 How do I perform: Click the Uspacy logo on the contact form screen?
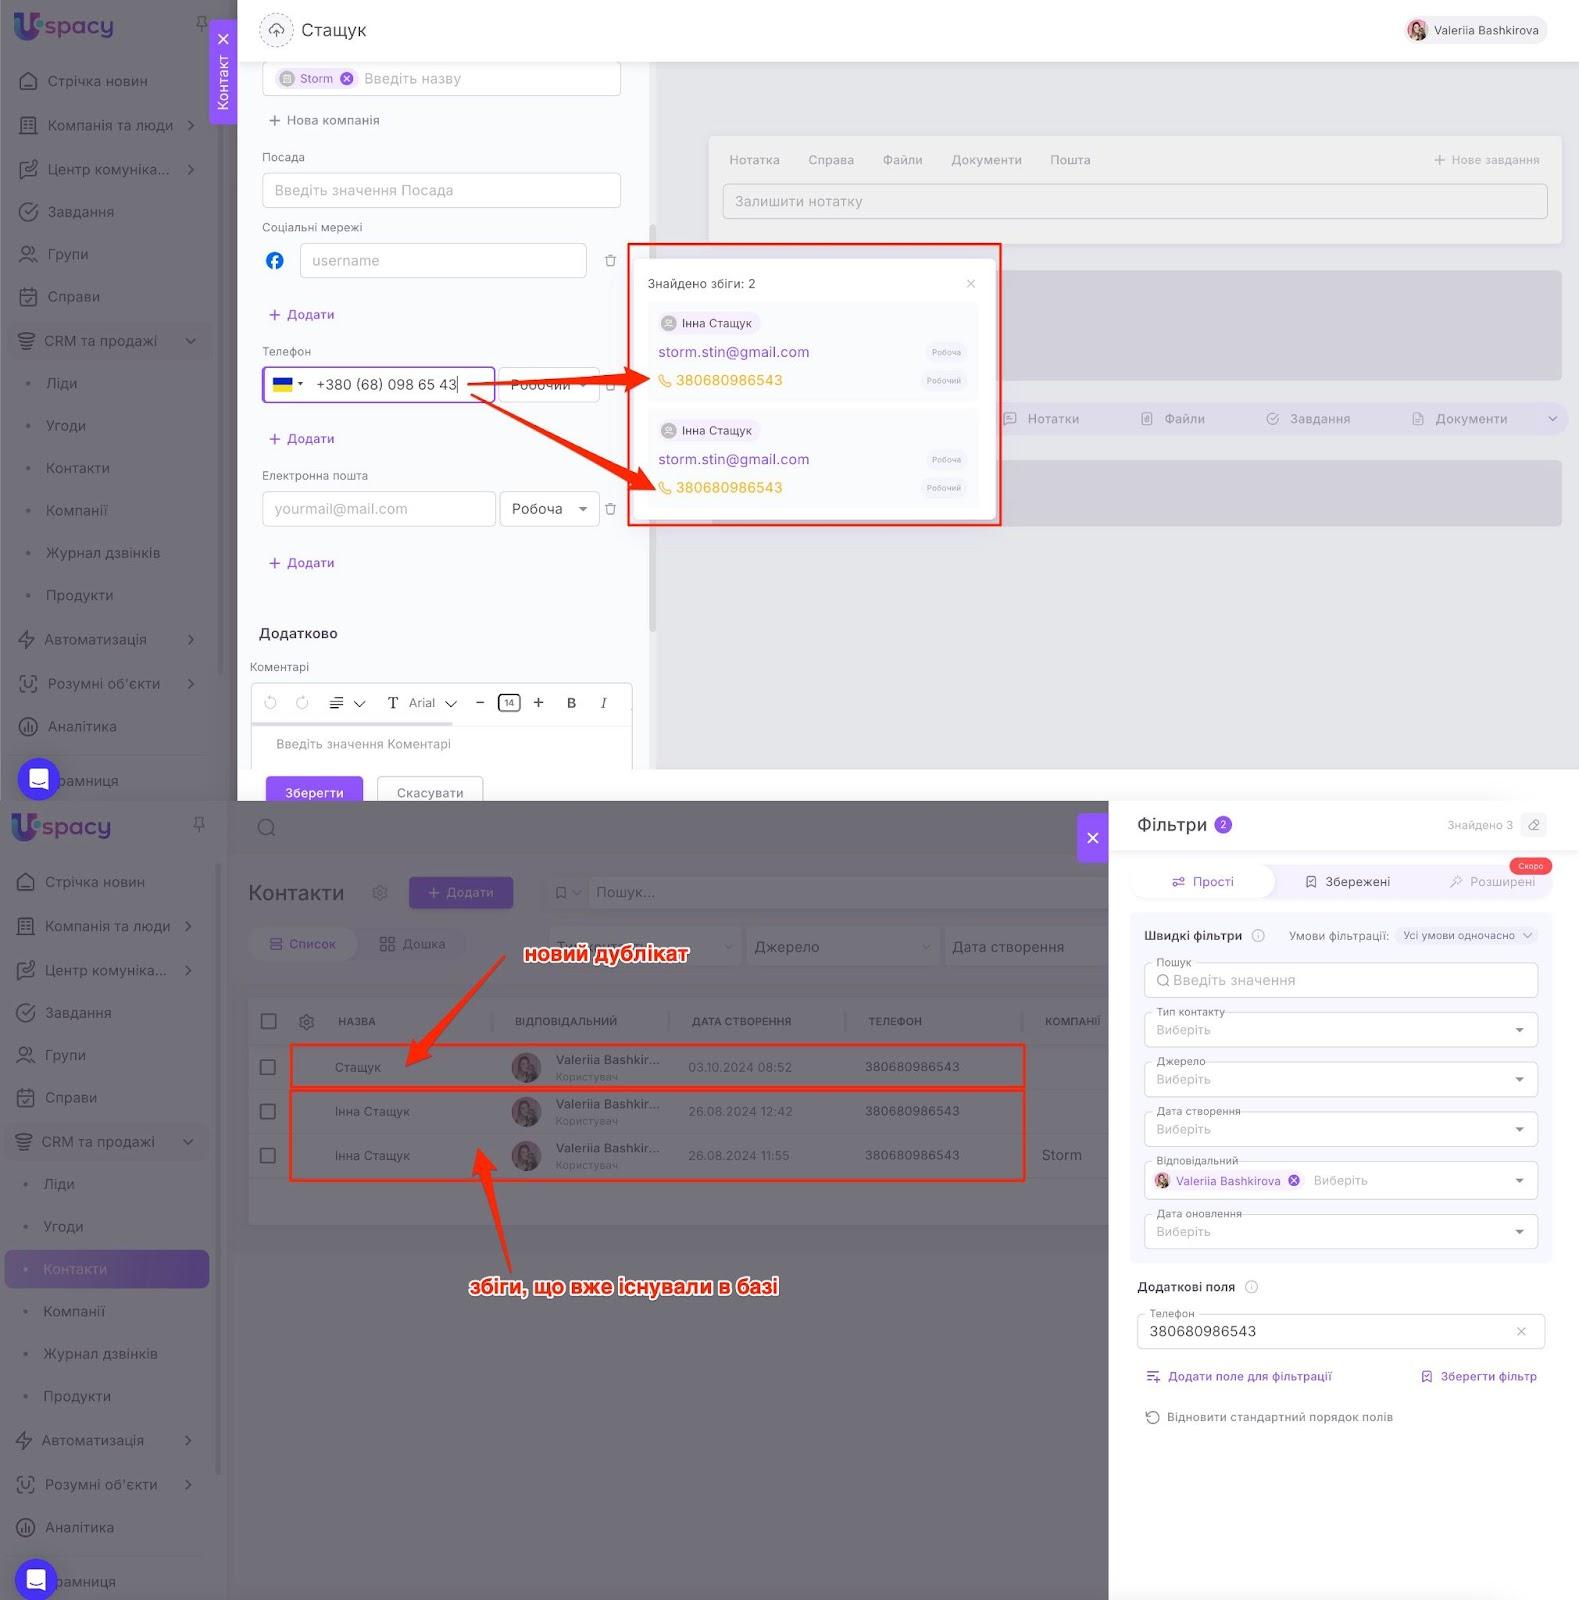[63, 26]
